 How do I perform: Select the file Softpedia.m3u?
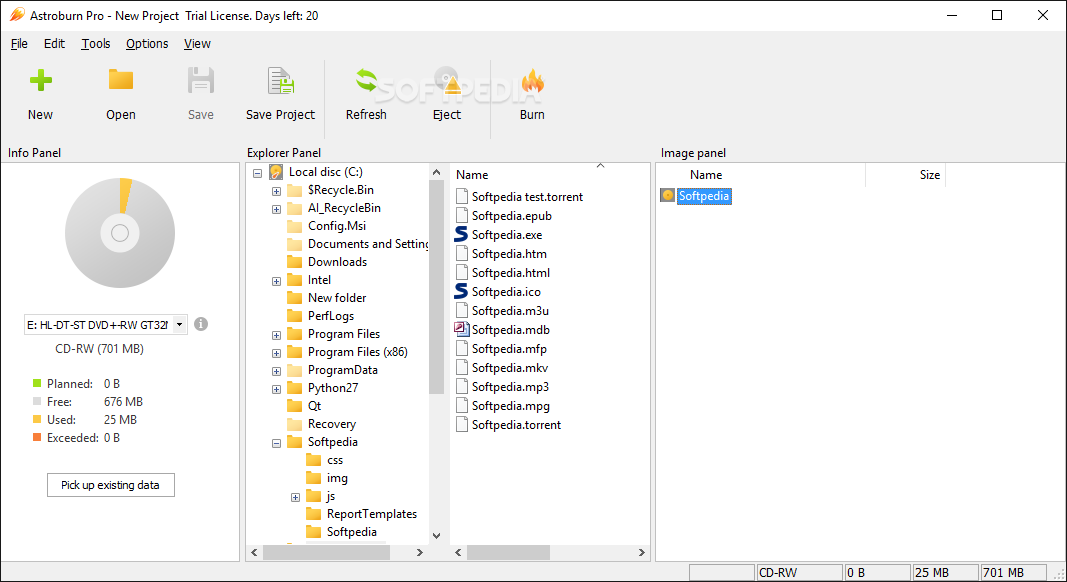510,310
